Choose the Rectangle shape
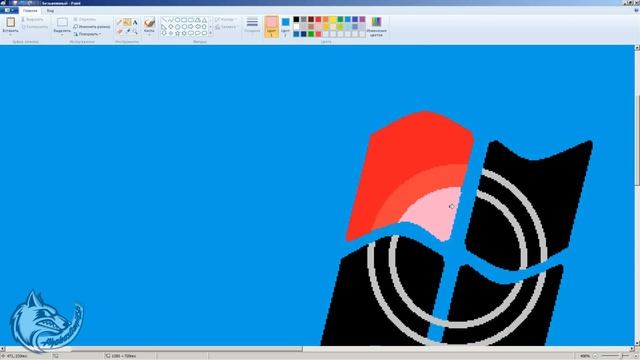 [184, 20]
